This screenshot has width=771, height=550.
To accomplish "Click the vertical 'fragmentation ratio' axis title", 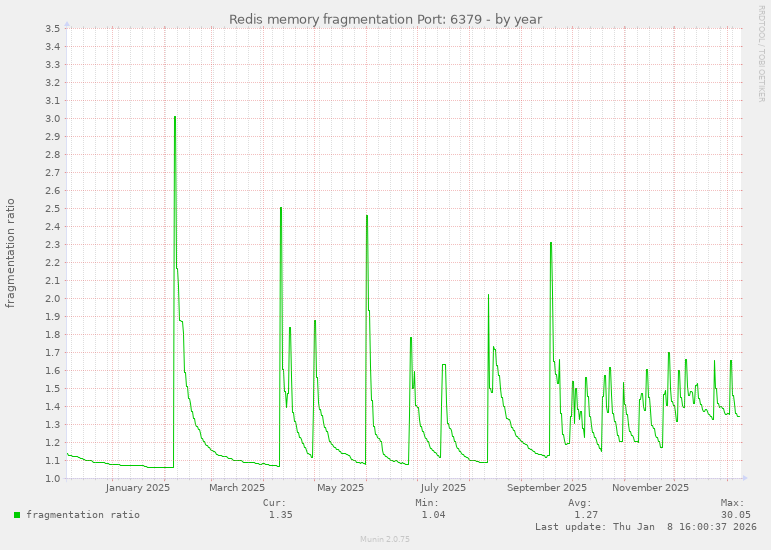I will [10, 253].
